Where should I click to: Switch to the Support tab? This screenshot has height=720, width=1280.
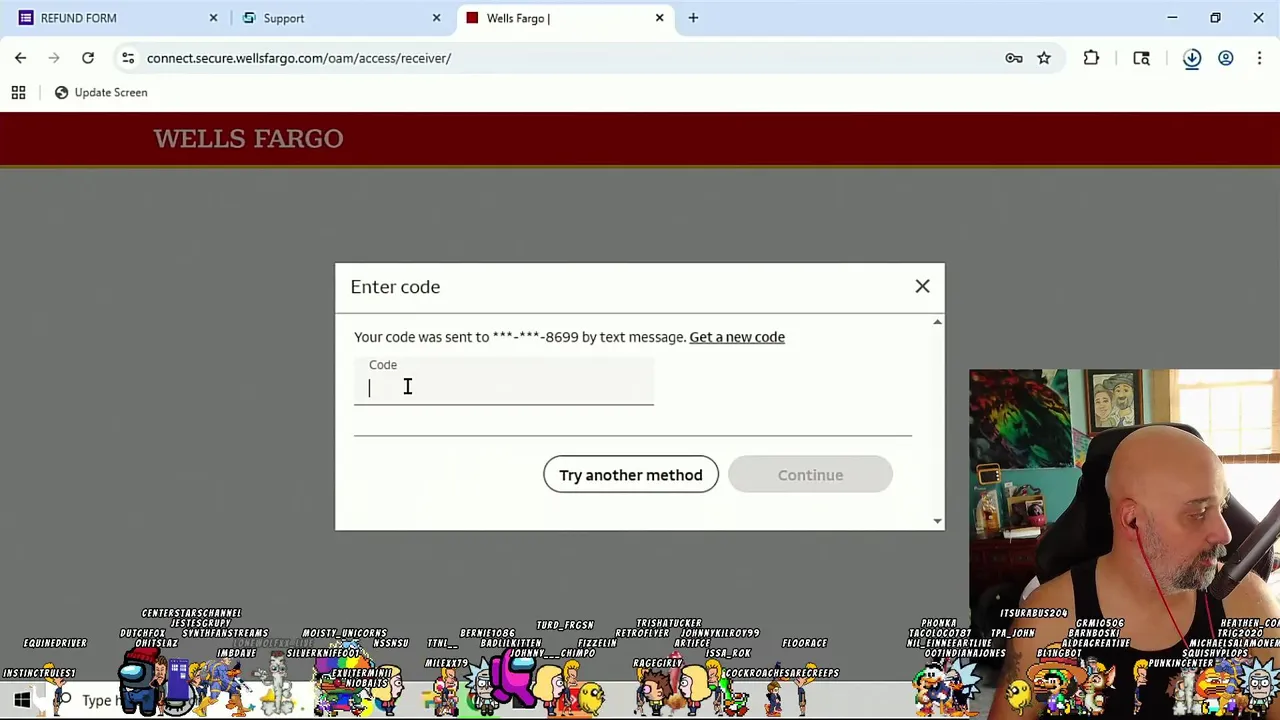coord(340,18)
